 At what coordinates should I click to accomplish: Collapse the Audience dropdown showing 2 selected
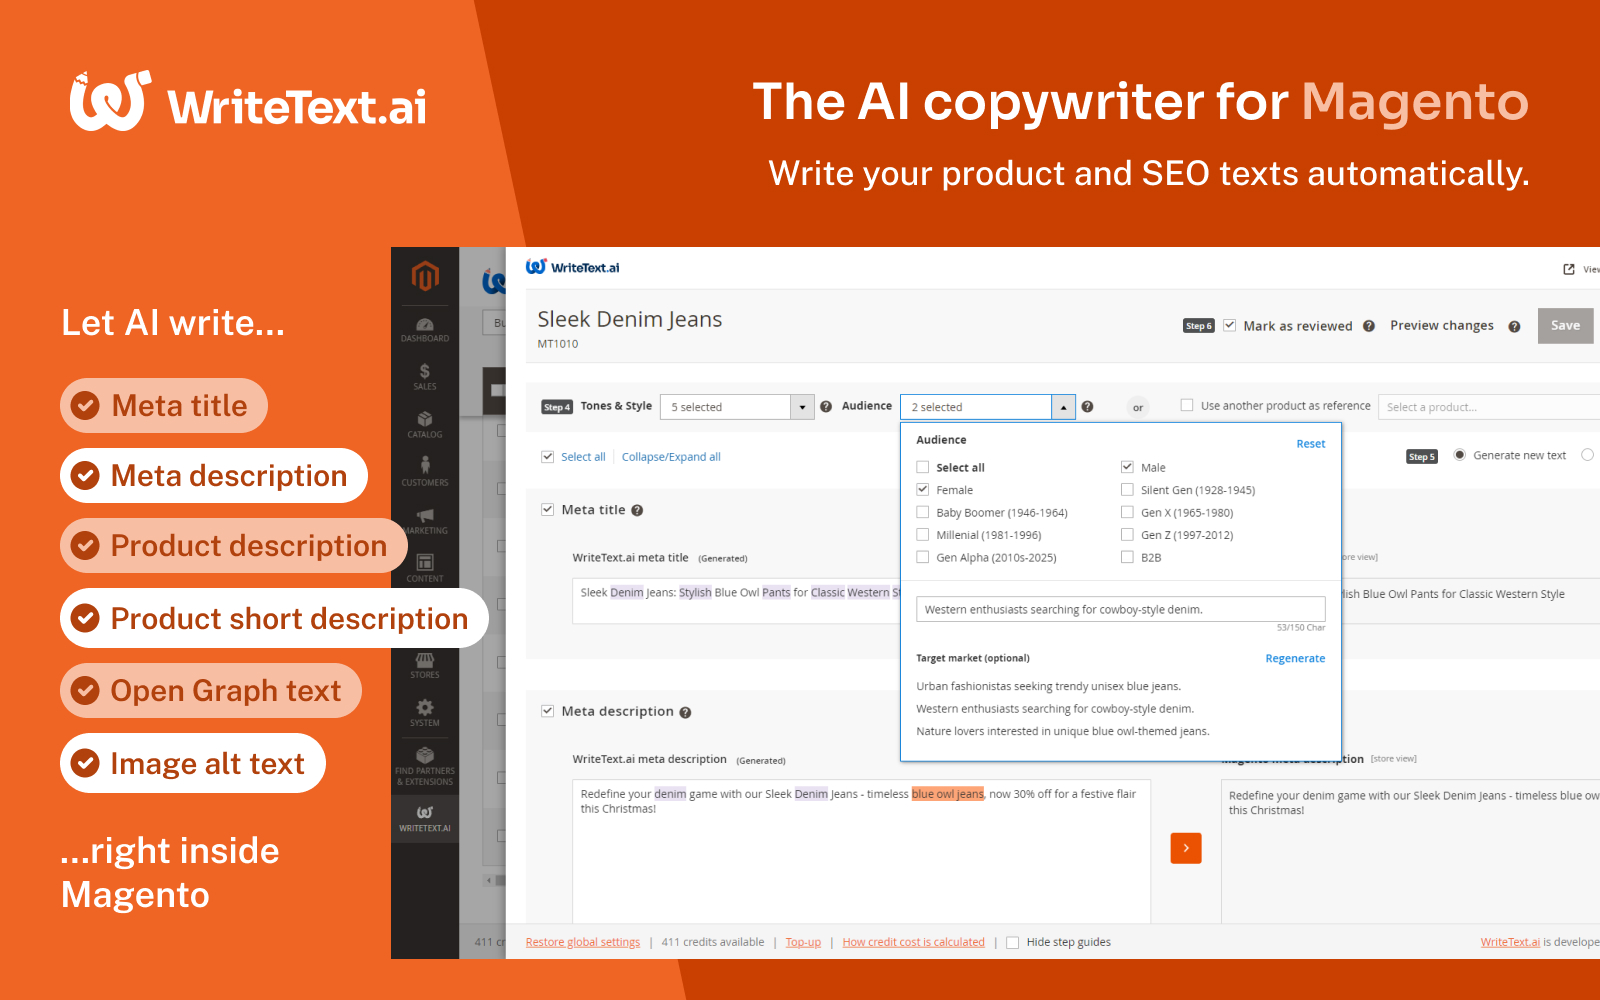[1063, 406]
